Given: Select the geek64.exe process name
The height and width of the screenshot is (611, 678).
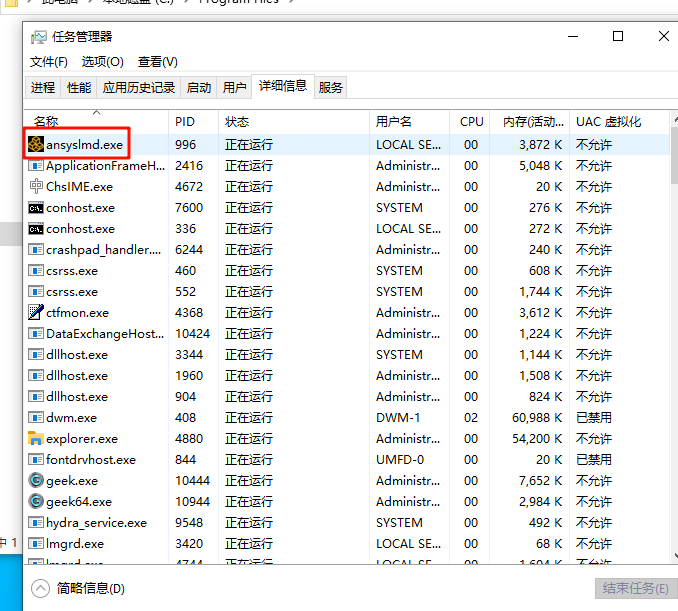Looking at the screenshot, I should click(79, 501).
